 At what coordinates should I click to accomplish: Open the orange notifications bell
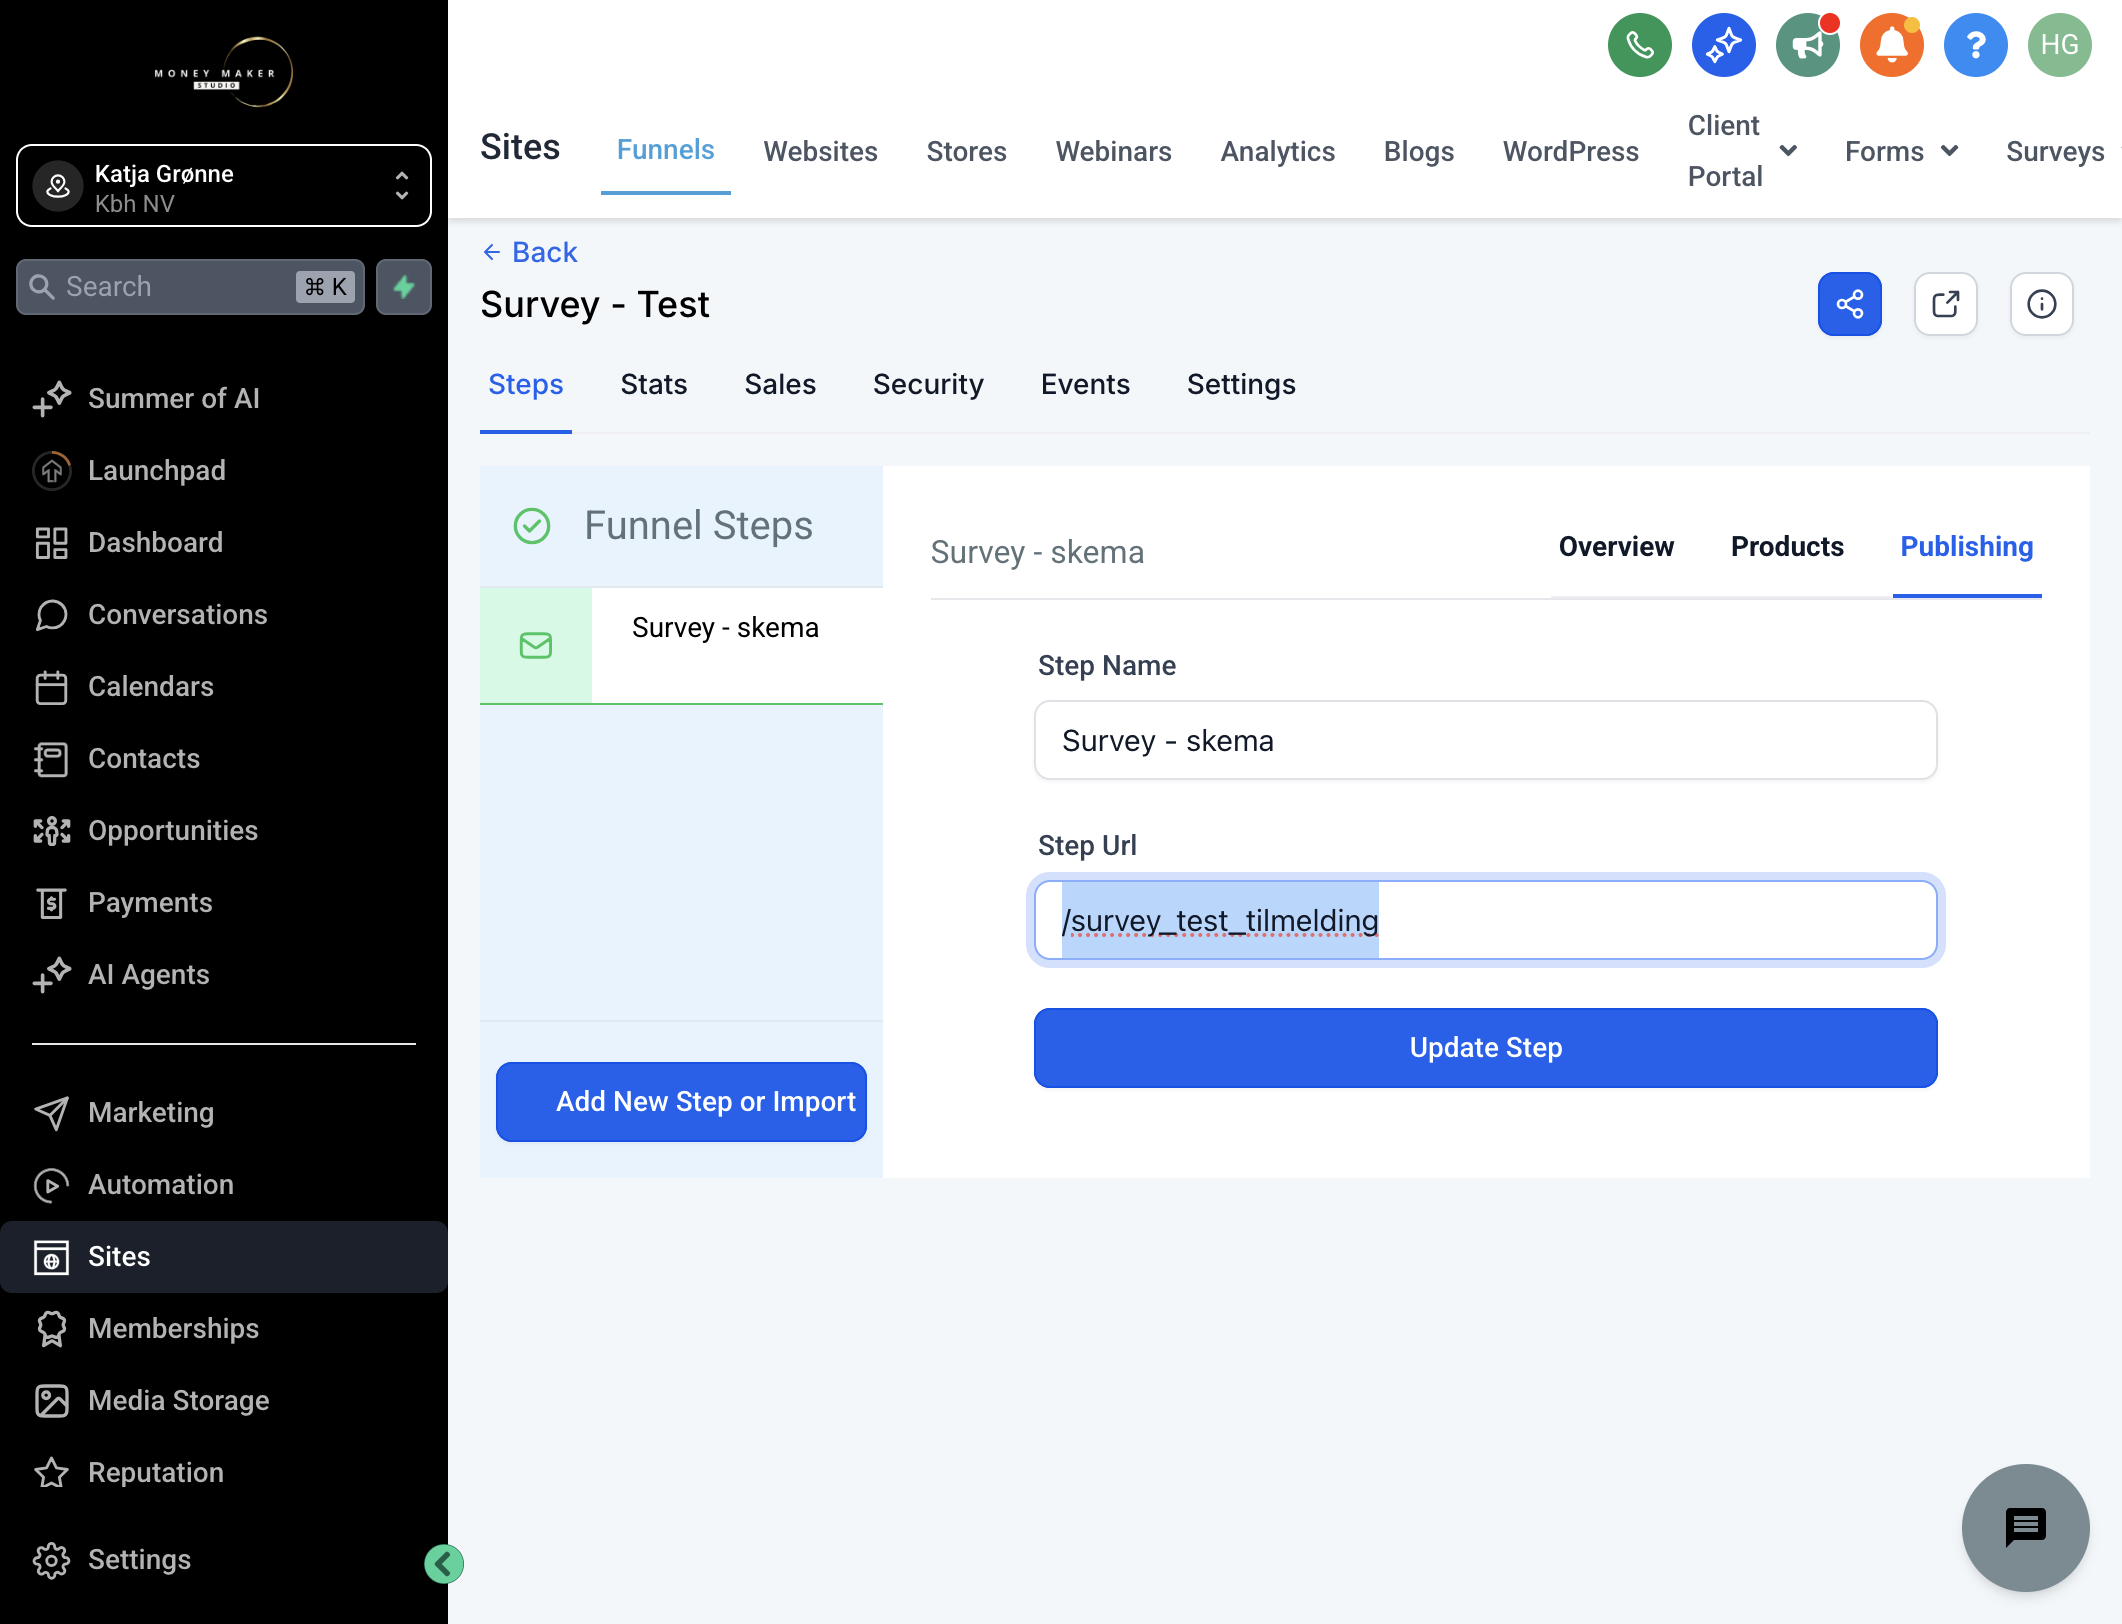point(1891,45)
